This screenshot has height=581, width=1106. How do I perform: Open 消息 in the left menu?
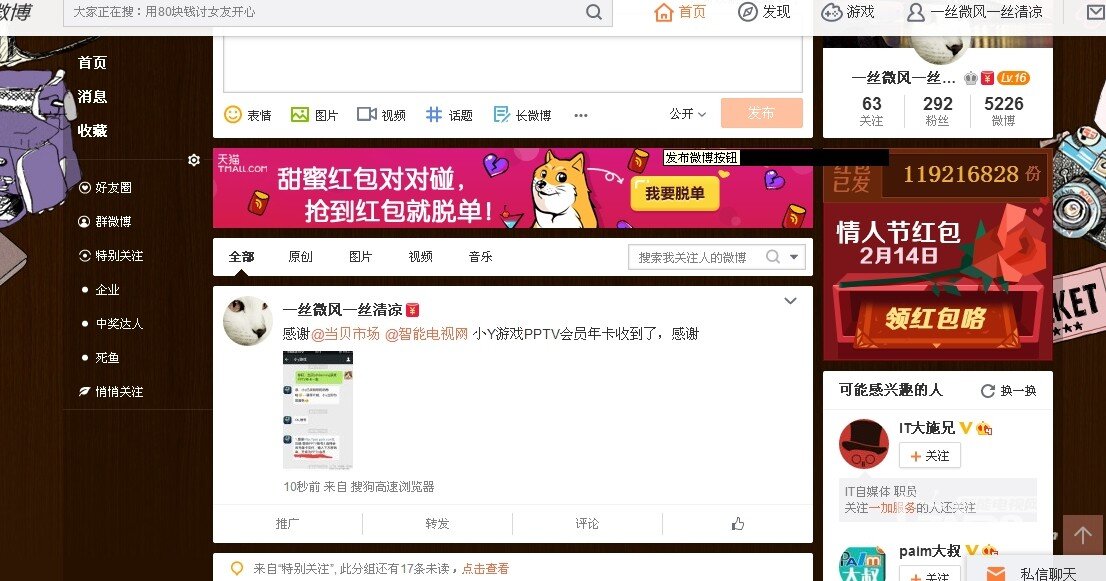pos(92,97)
